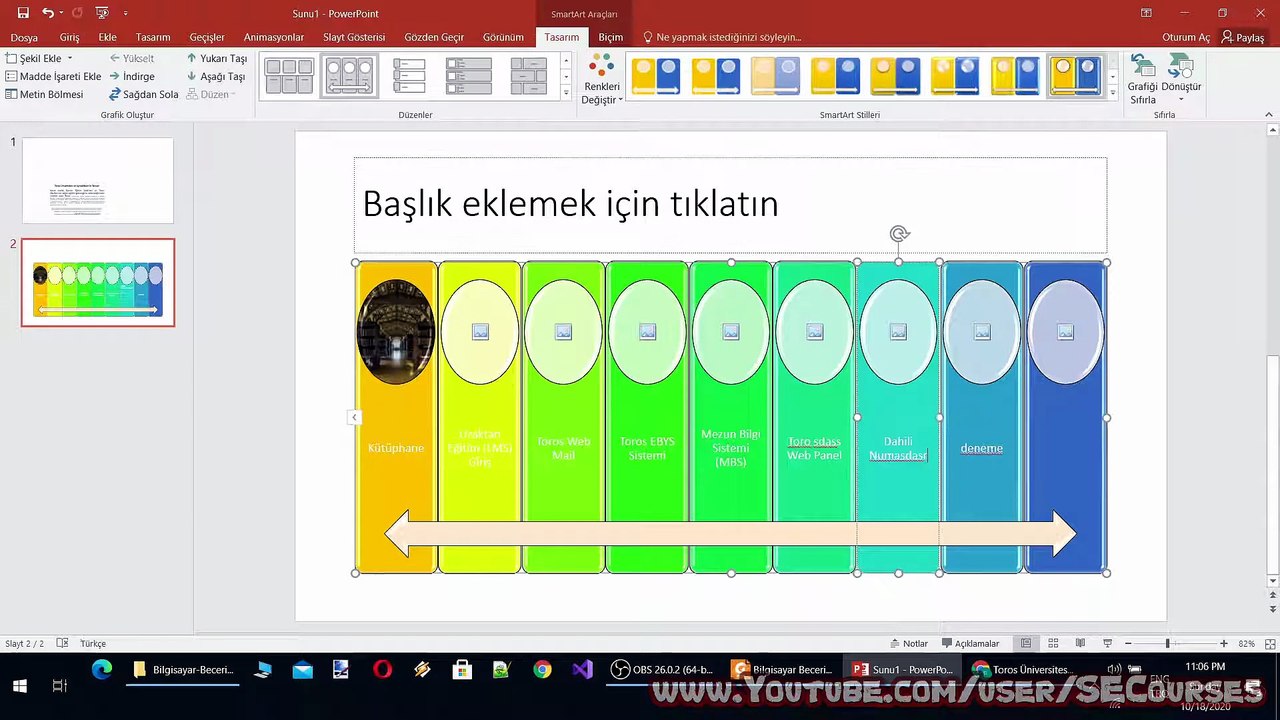Expand the Şekil Ekle dropdown arrow
Screen dimensions: 1280x720
click(x=69, y=59)
